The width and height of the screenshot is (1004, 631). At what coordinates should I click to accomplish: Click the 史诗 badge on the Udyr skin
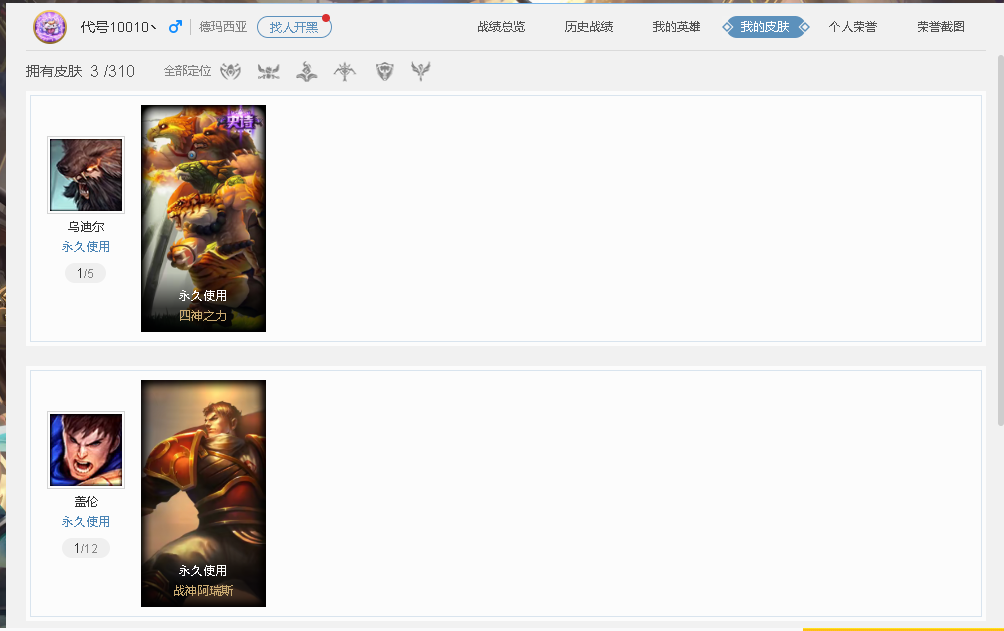(240, 120)
